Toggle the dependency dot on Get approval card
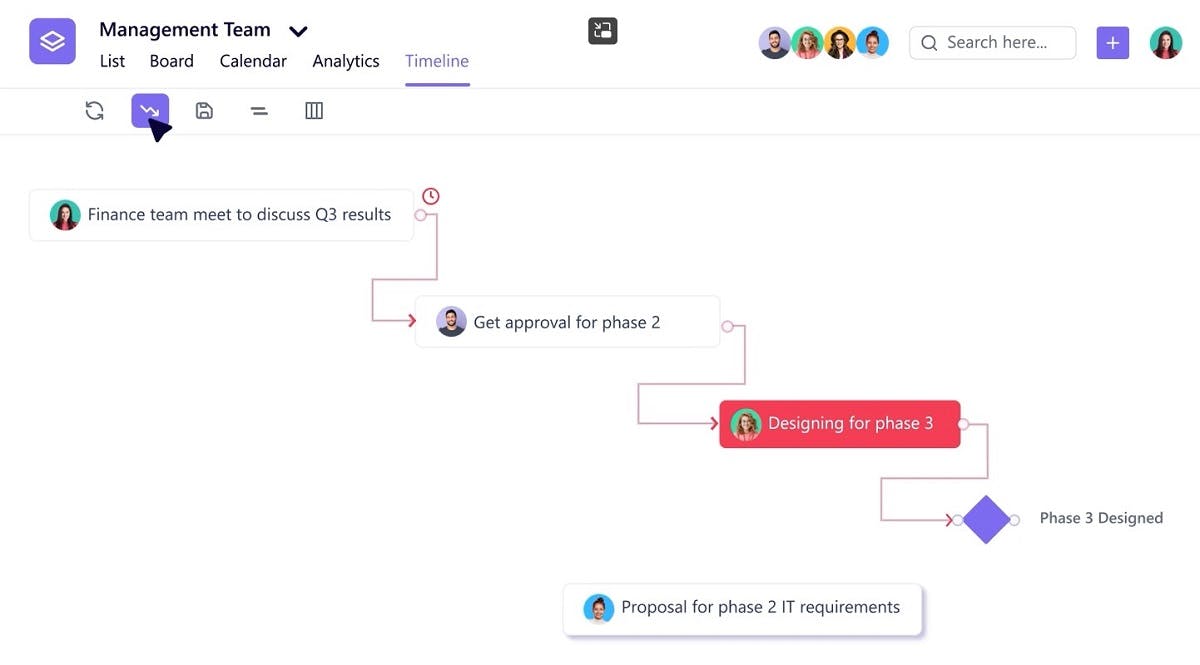This screenshot has height=665, width=1200. (728, 325)
